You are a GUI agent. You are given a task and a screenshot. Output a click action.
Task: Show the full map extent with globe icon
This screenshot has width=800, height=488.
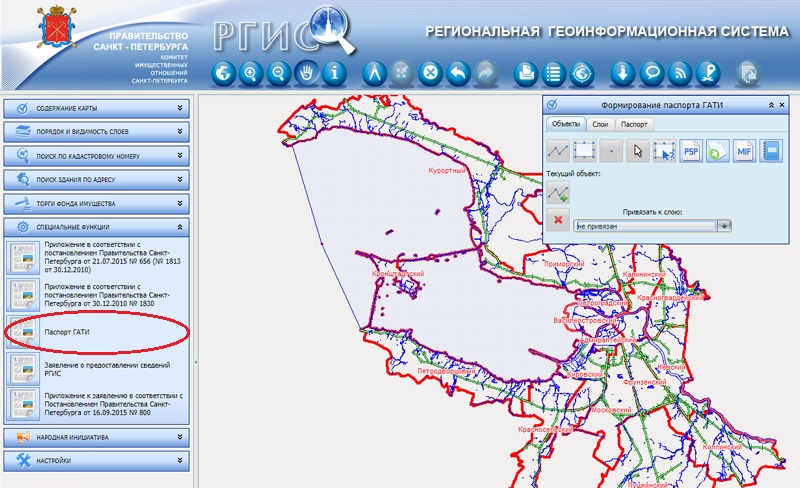[x=223, y=74]
